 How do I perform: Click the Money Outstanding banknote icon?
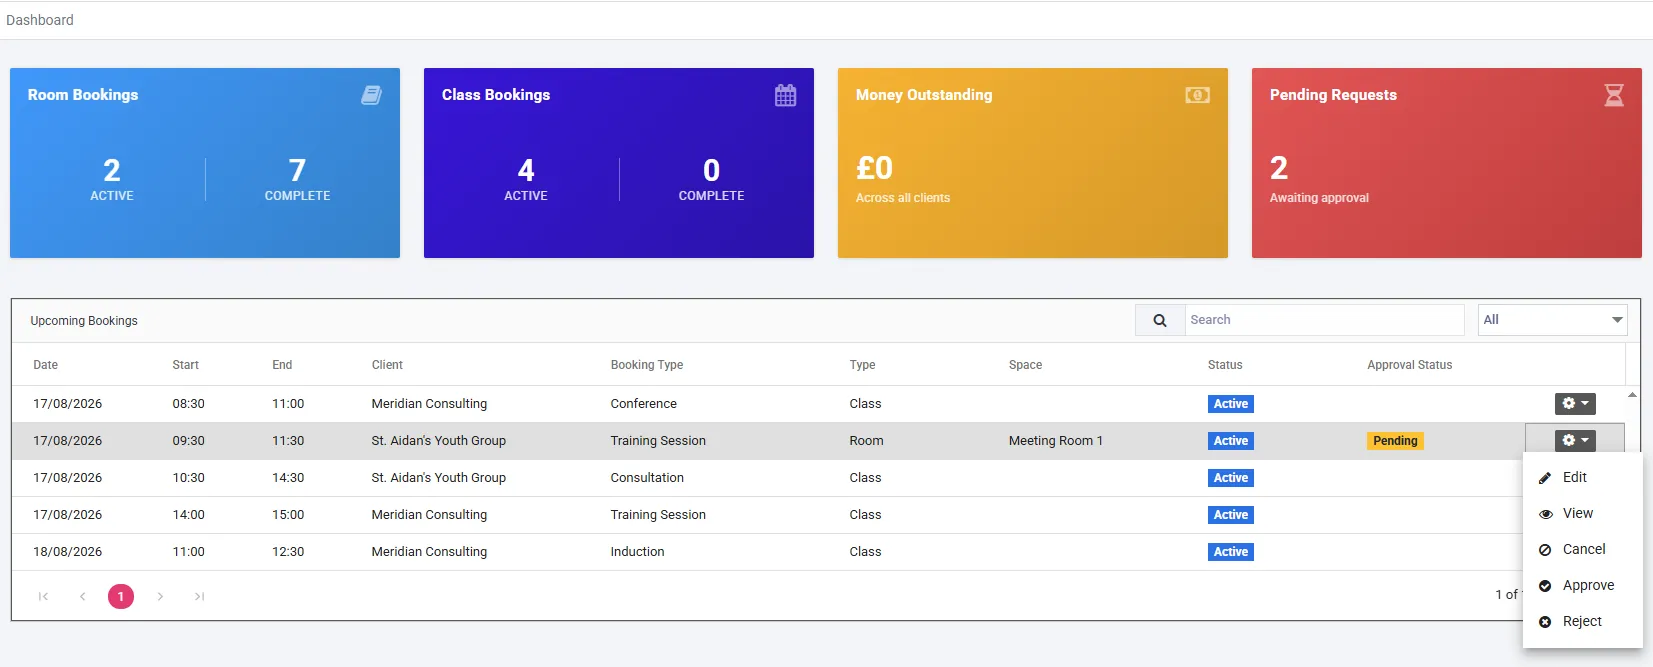point(1198,95)
